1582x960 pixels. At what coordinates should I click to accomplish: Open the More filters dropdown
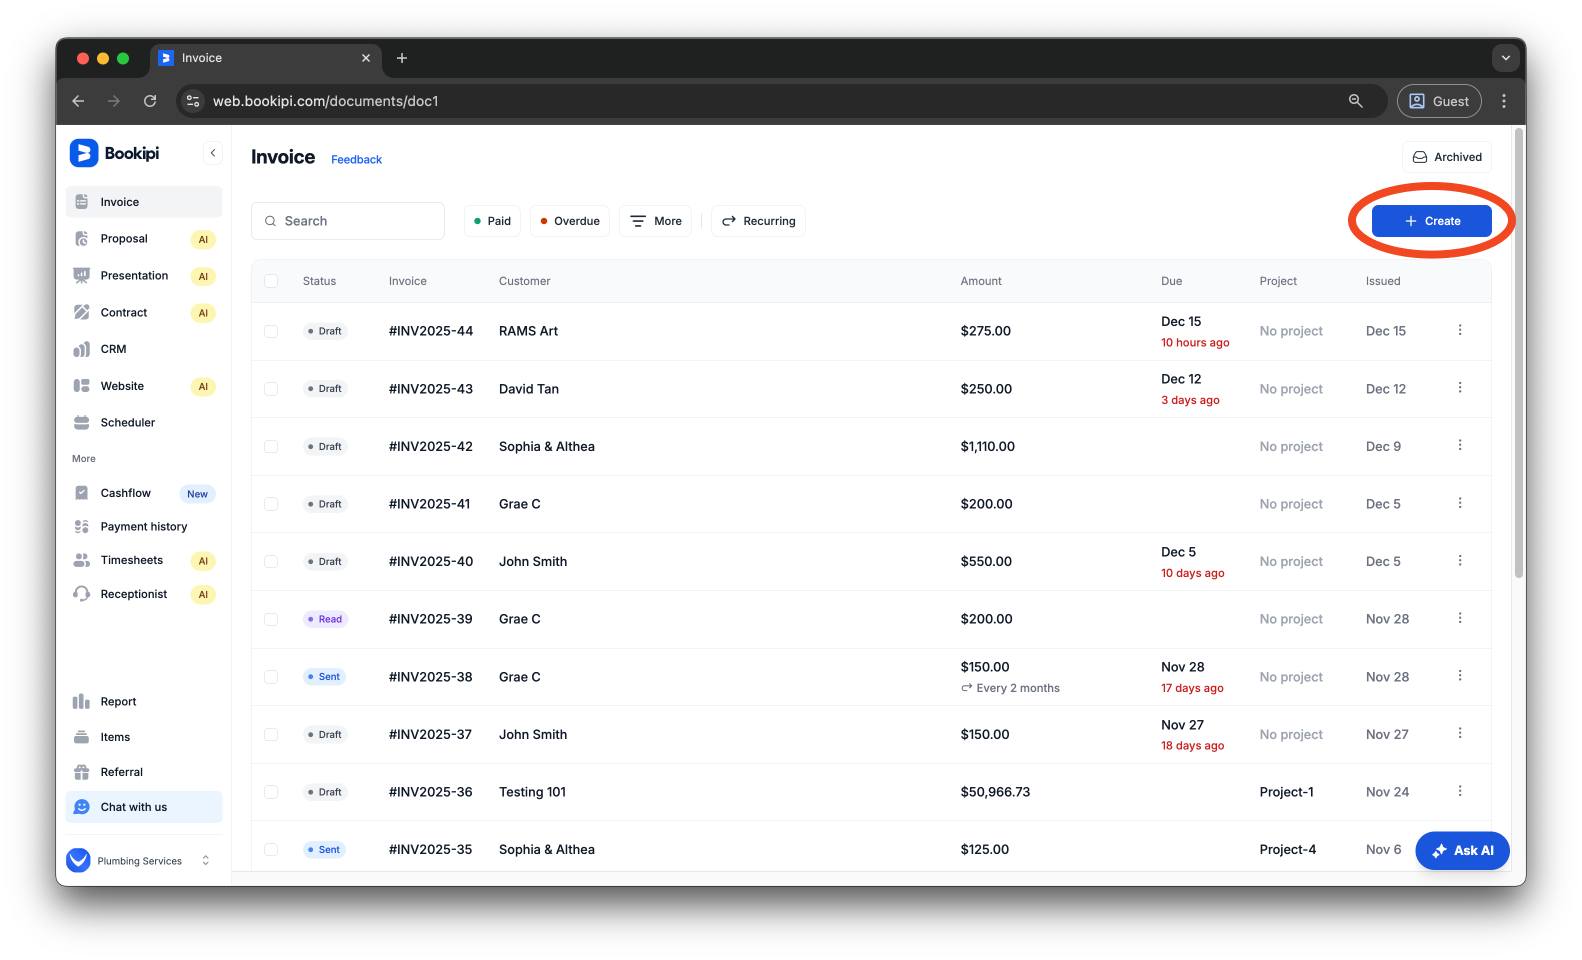(x=656, y=221)
